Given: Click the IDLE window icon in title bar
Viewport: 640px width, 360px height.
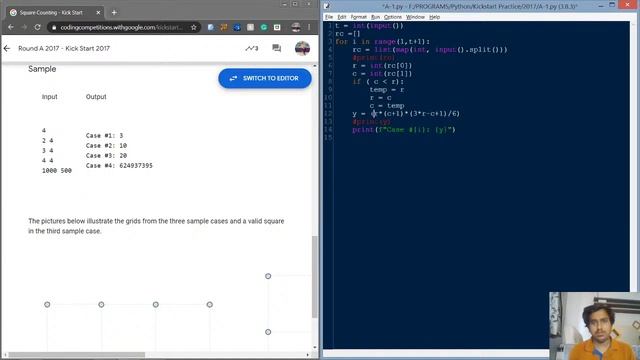Looking at the screenshot, I should [327, 6].
